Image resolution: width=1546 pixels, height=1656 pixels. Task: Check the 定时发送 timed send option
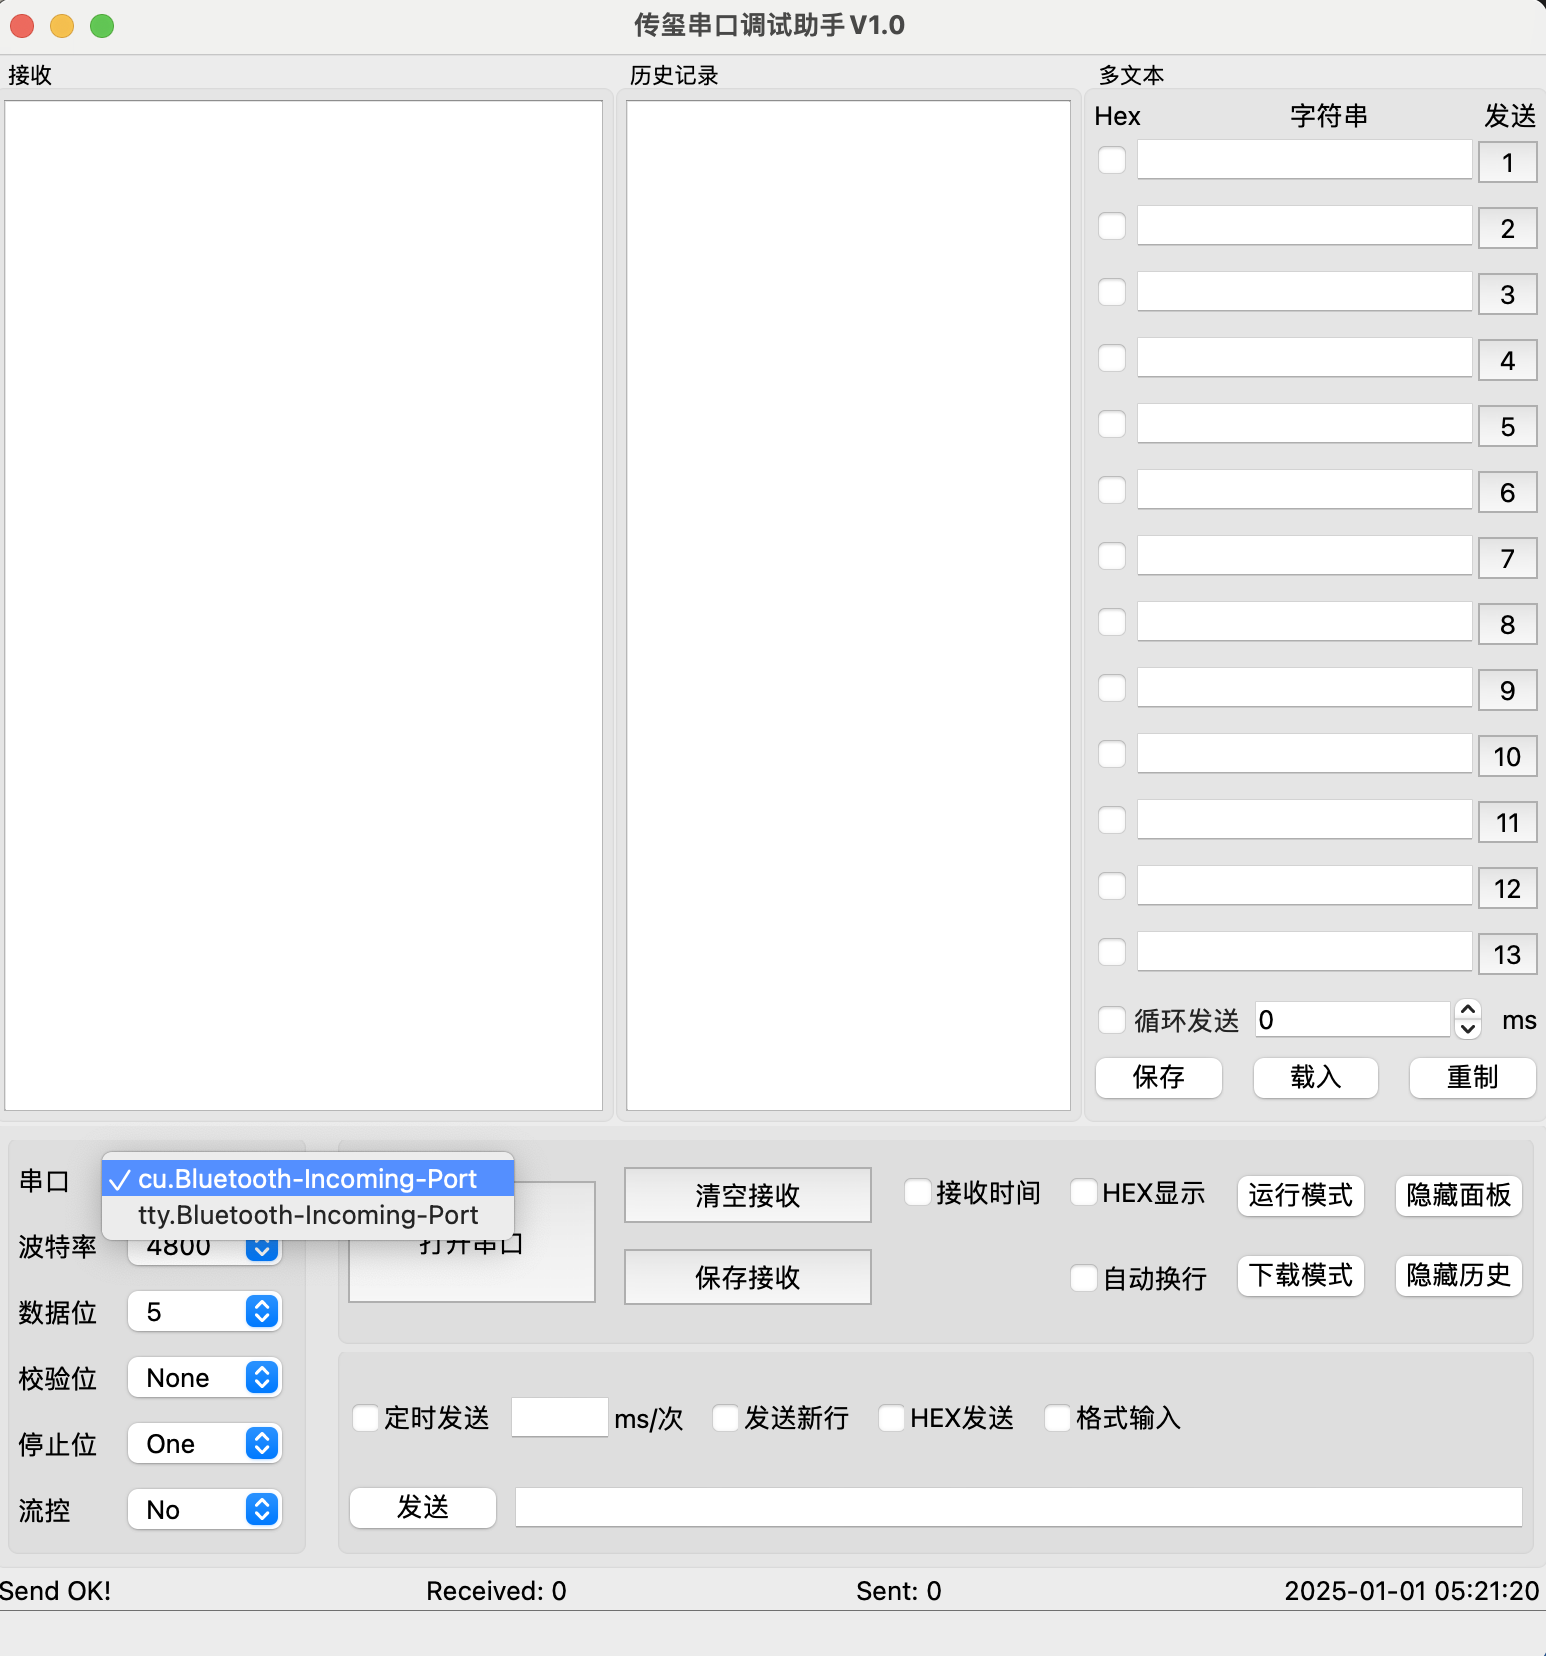point(366,1418)
